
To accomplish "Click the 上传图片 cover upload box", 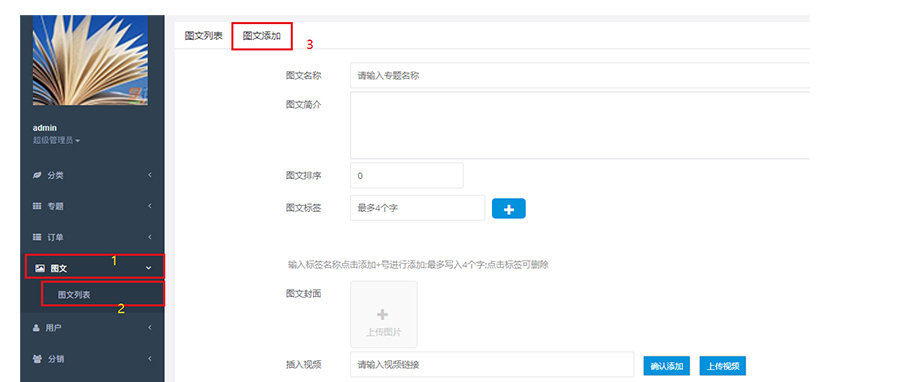I will 384,314.
